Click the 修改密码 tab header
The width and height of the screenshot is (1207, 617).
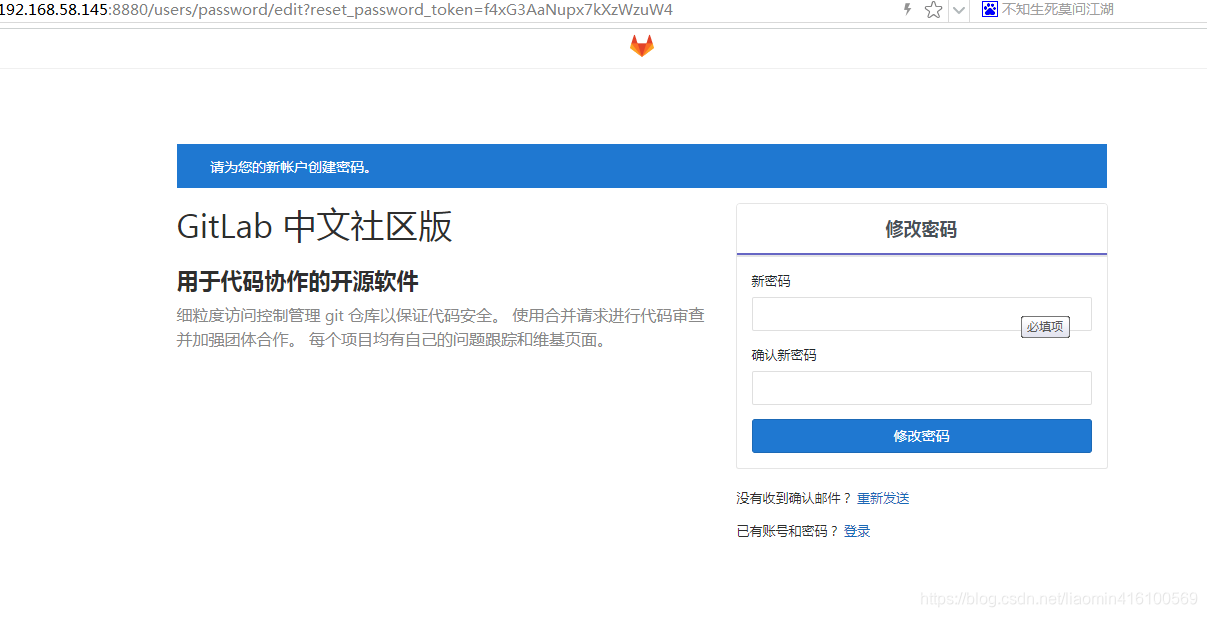pos(921,229)
